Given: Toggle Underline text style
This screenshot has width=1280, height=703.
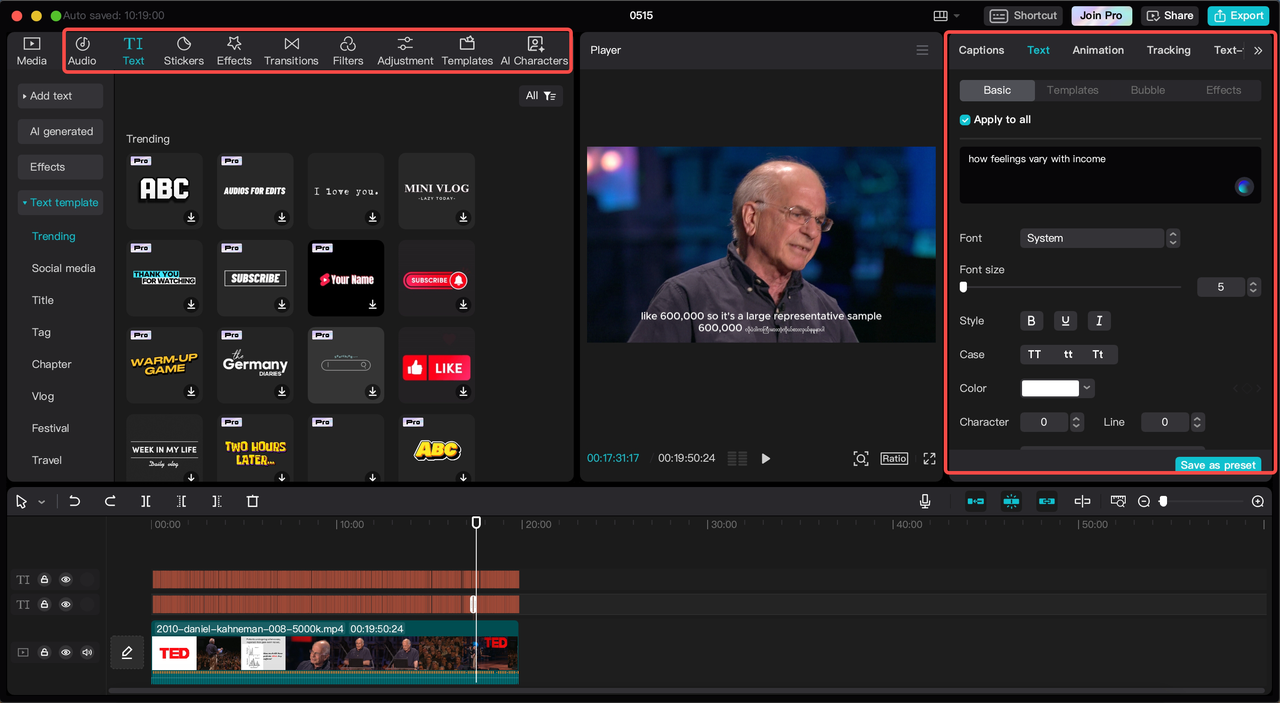Looking at the screenshot, I should click(1065, 321).
